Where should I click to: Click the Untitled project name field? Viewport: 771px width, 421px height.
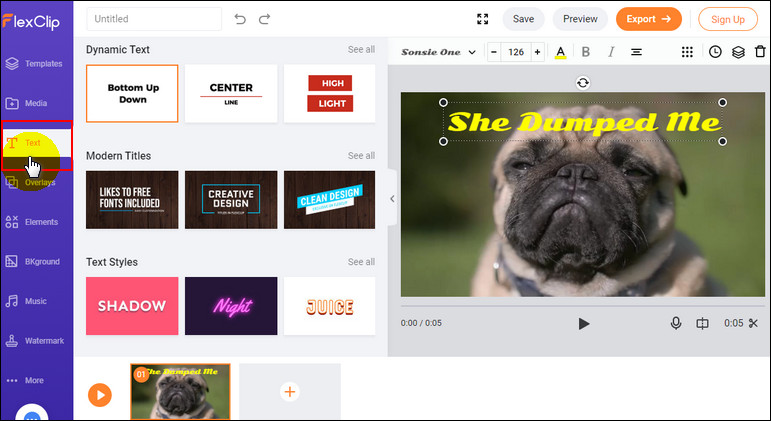click(x=154, y=19)
